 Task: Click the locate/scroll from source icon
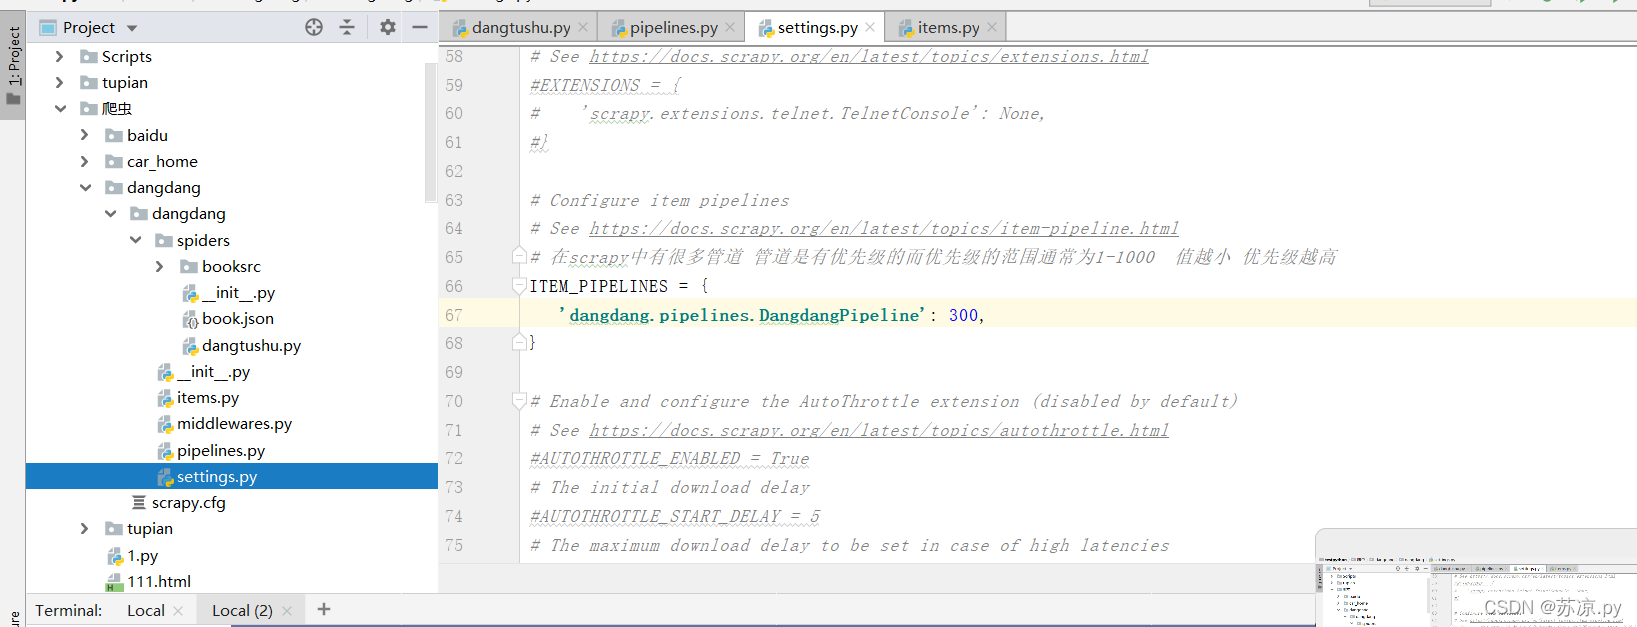[314, 27]
